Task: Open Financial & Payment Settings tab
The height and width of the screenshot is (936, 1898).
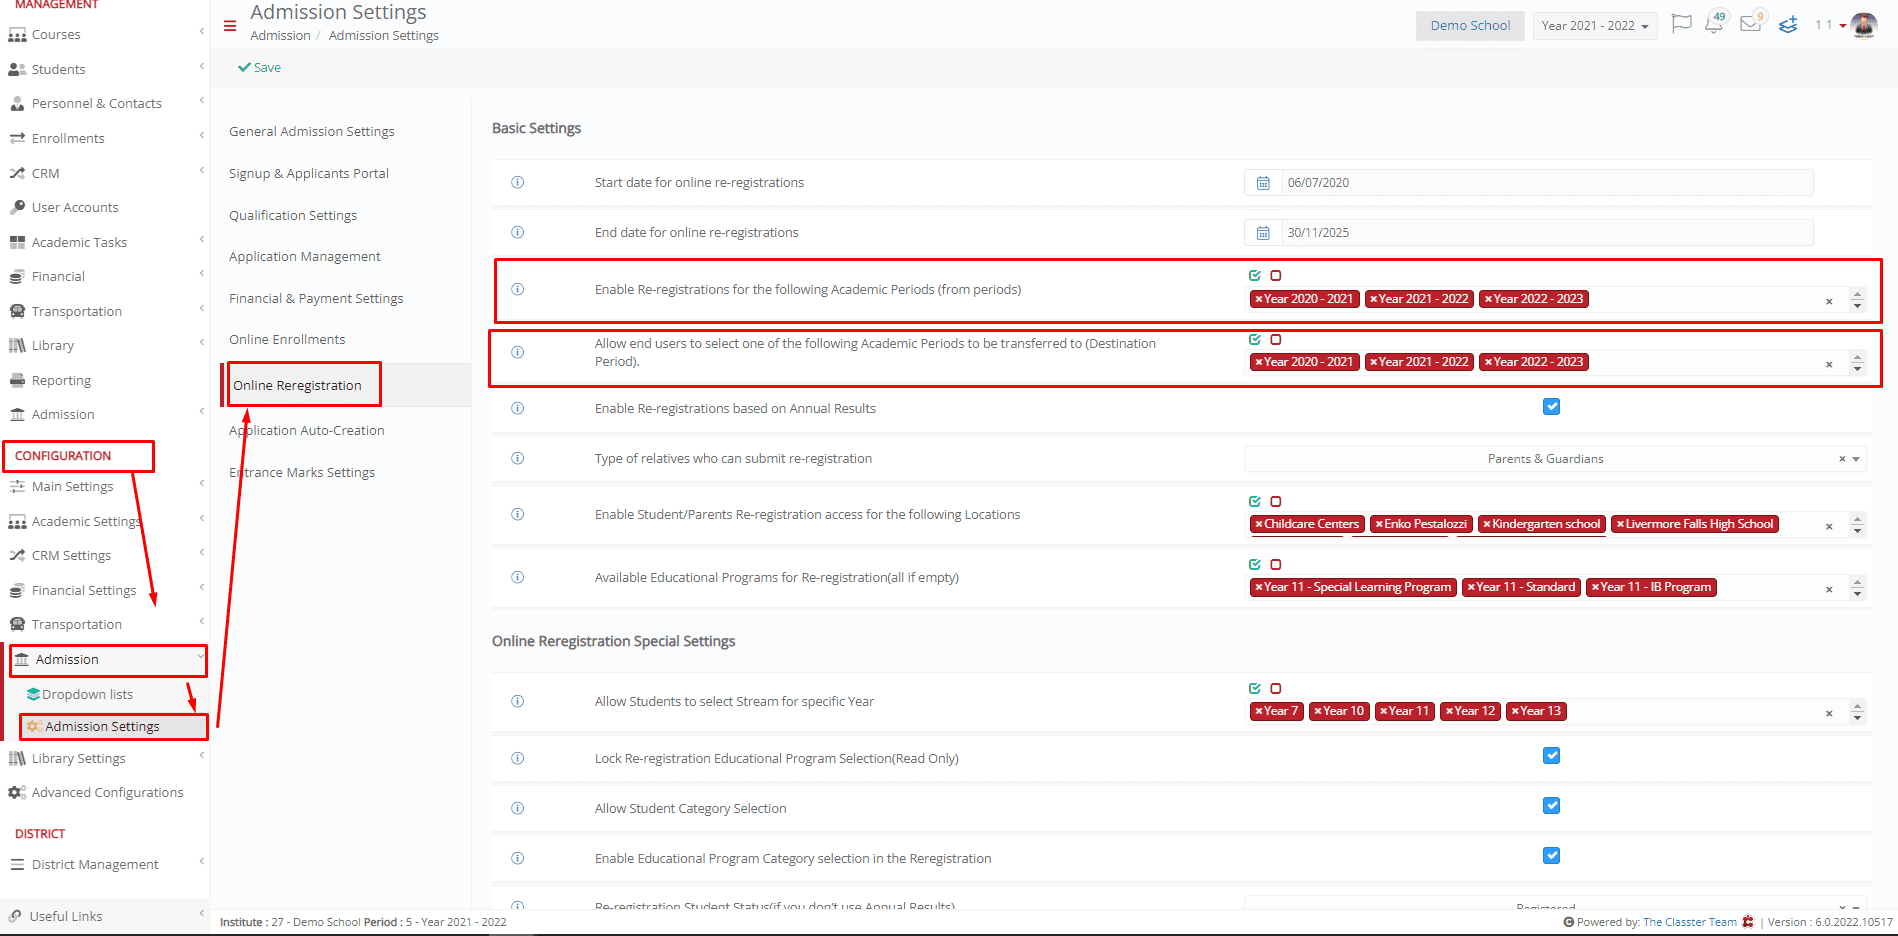Action: click(316, 298)
